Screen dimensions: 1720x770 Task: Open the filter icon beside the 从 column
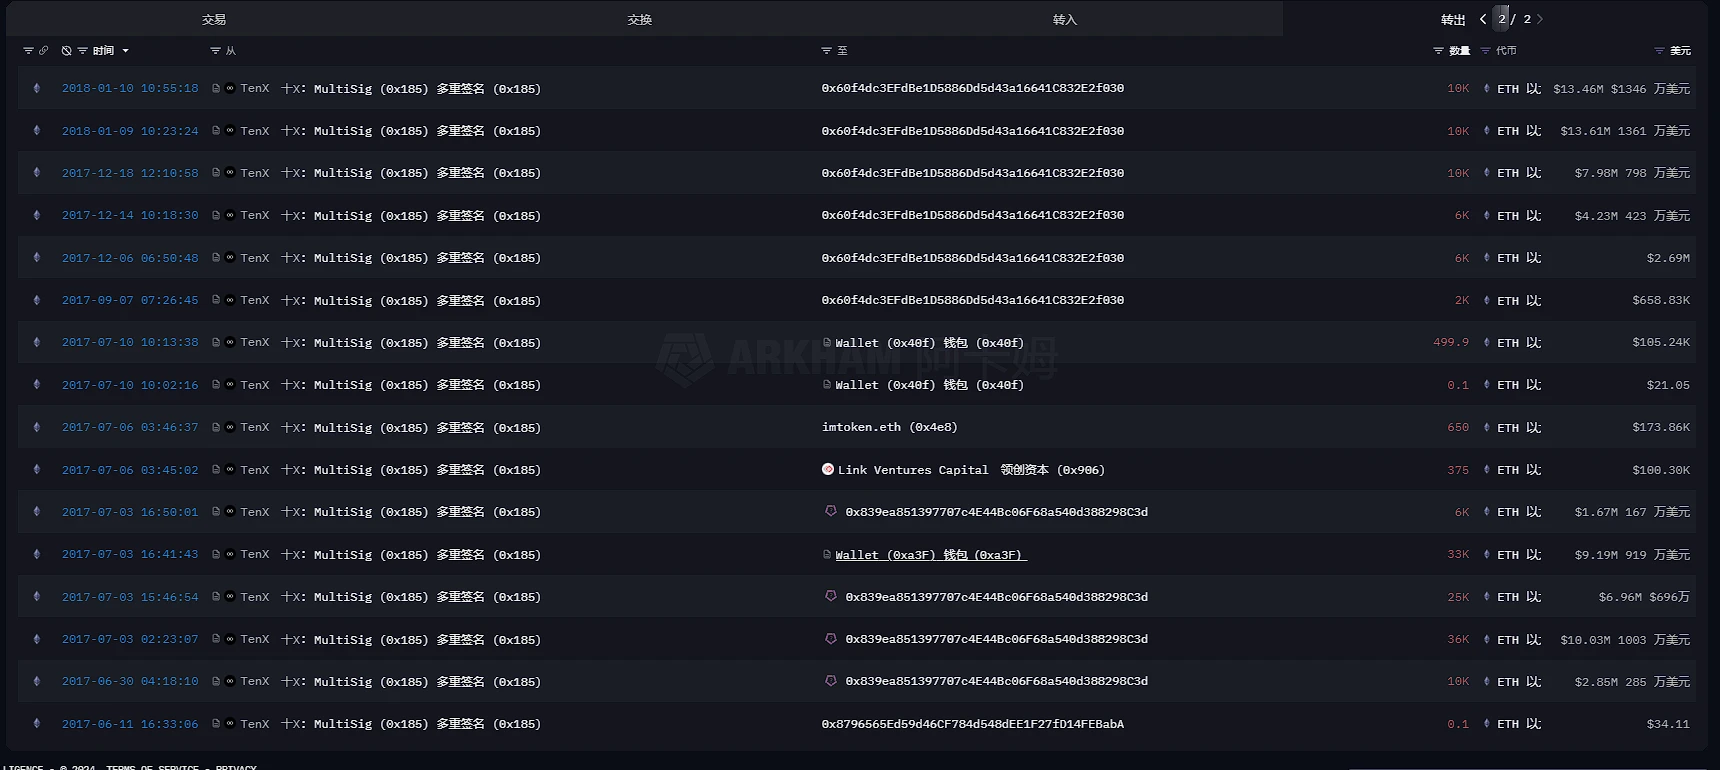[x=215, y=50]
